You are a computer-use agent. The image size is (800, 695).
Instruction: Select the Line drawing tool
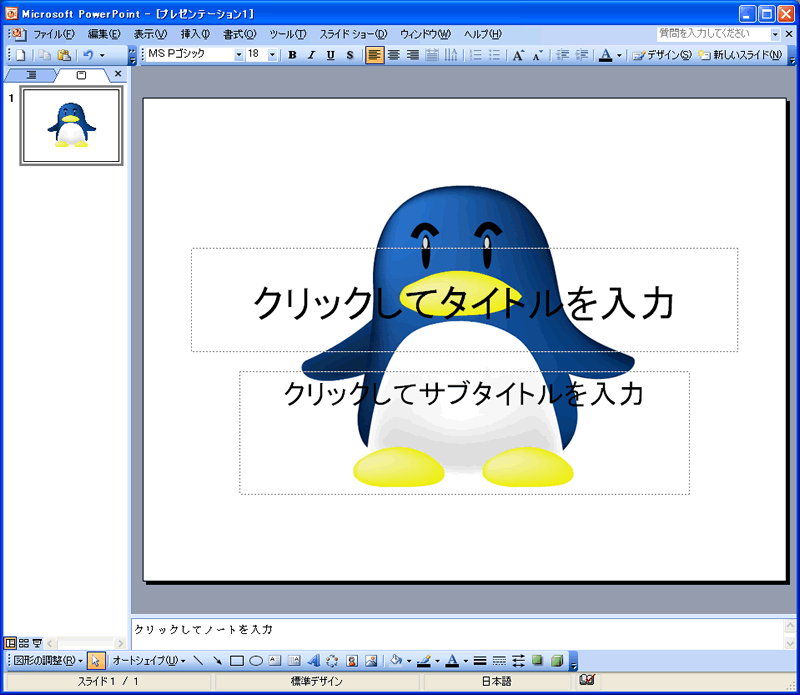(x=198, y=661)
